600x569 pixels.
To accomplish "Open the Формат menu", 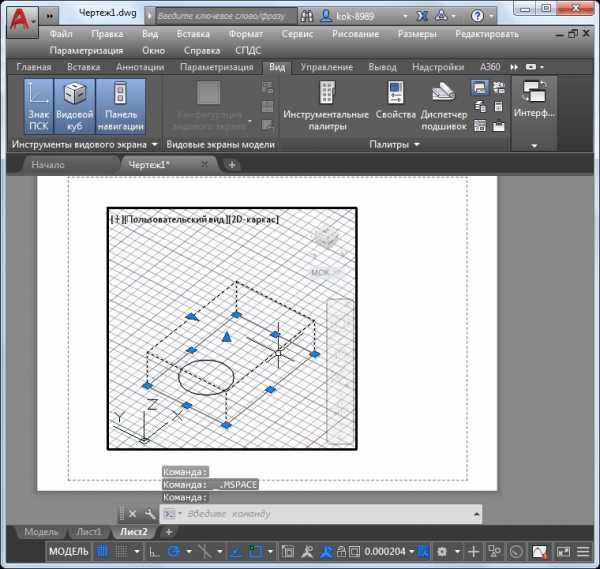I will [246, 33].
